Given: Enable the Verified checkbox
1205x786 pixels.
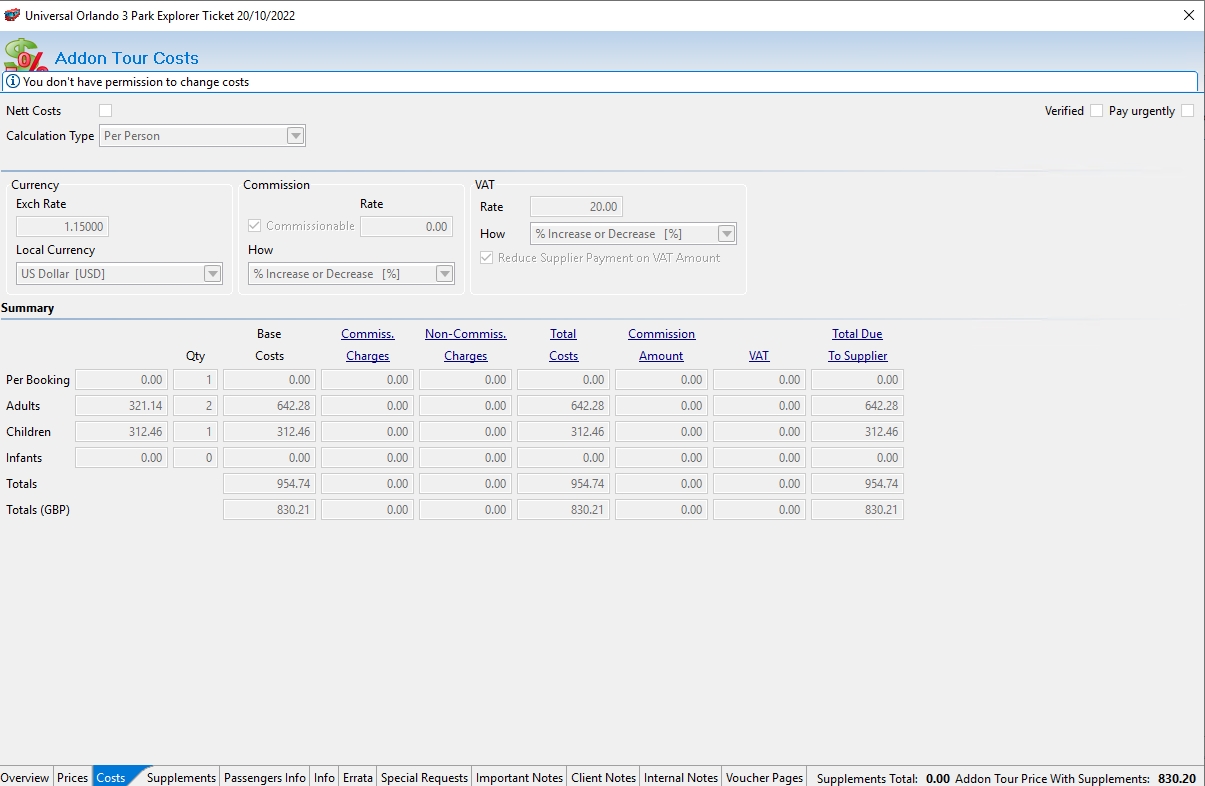Looking at the screenshot, I should (1096, 111).
